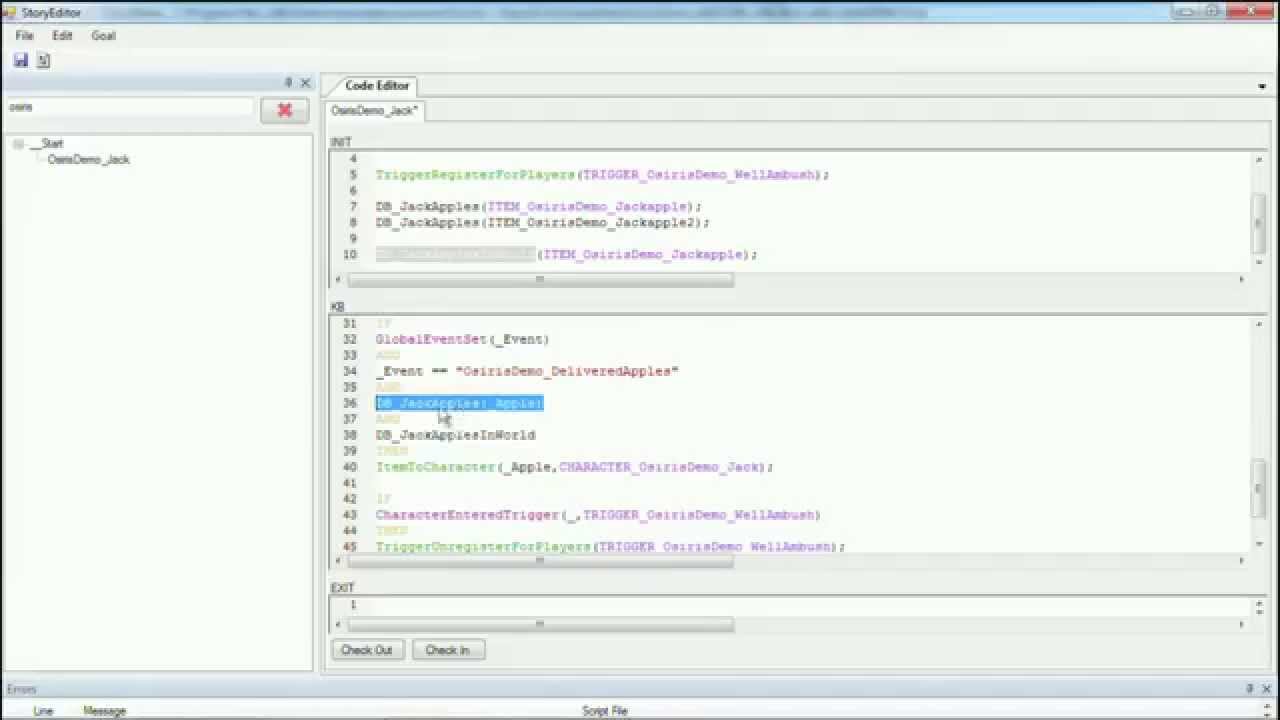Click the GlobalEventSet(_Event) line in KB
The height and width of the screenshot is (720, 1280).
coord(462,339)
